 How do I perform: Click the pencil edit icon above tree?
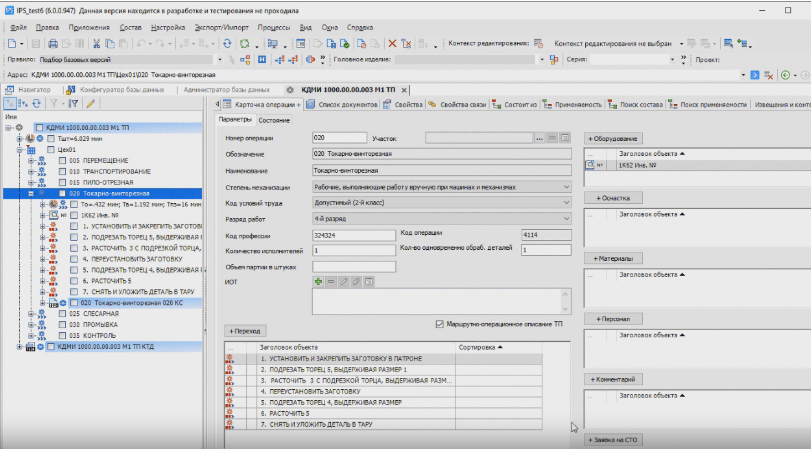(91, 103)
